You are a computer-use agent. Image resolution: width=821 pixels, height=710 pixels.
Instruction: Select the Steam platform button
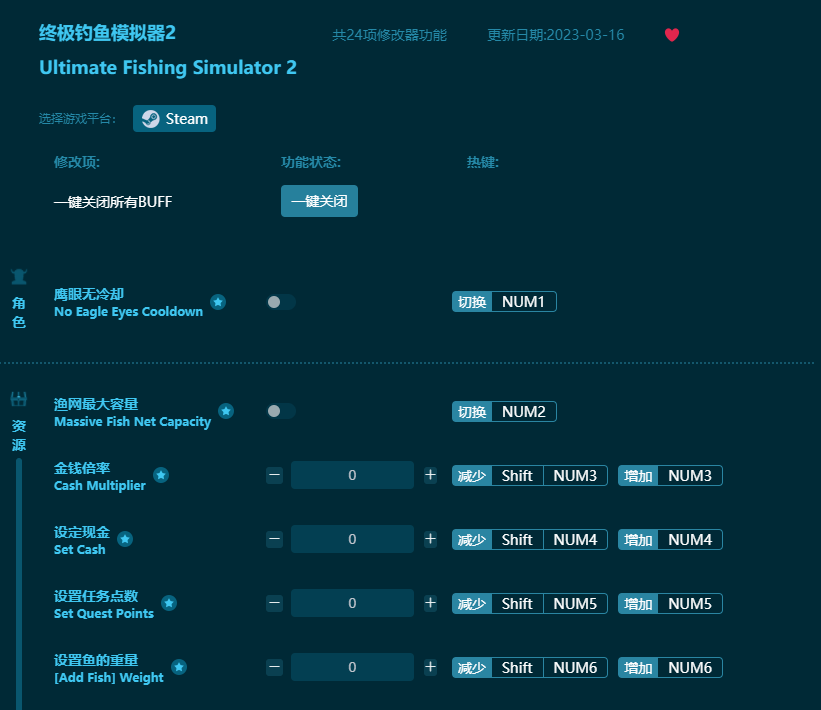click(x=174, y=119)
